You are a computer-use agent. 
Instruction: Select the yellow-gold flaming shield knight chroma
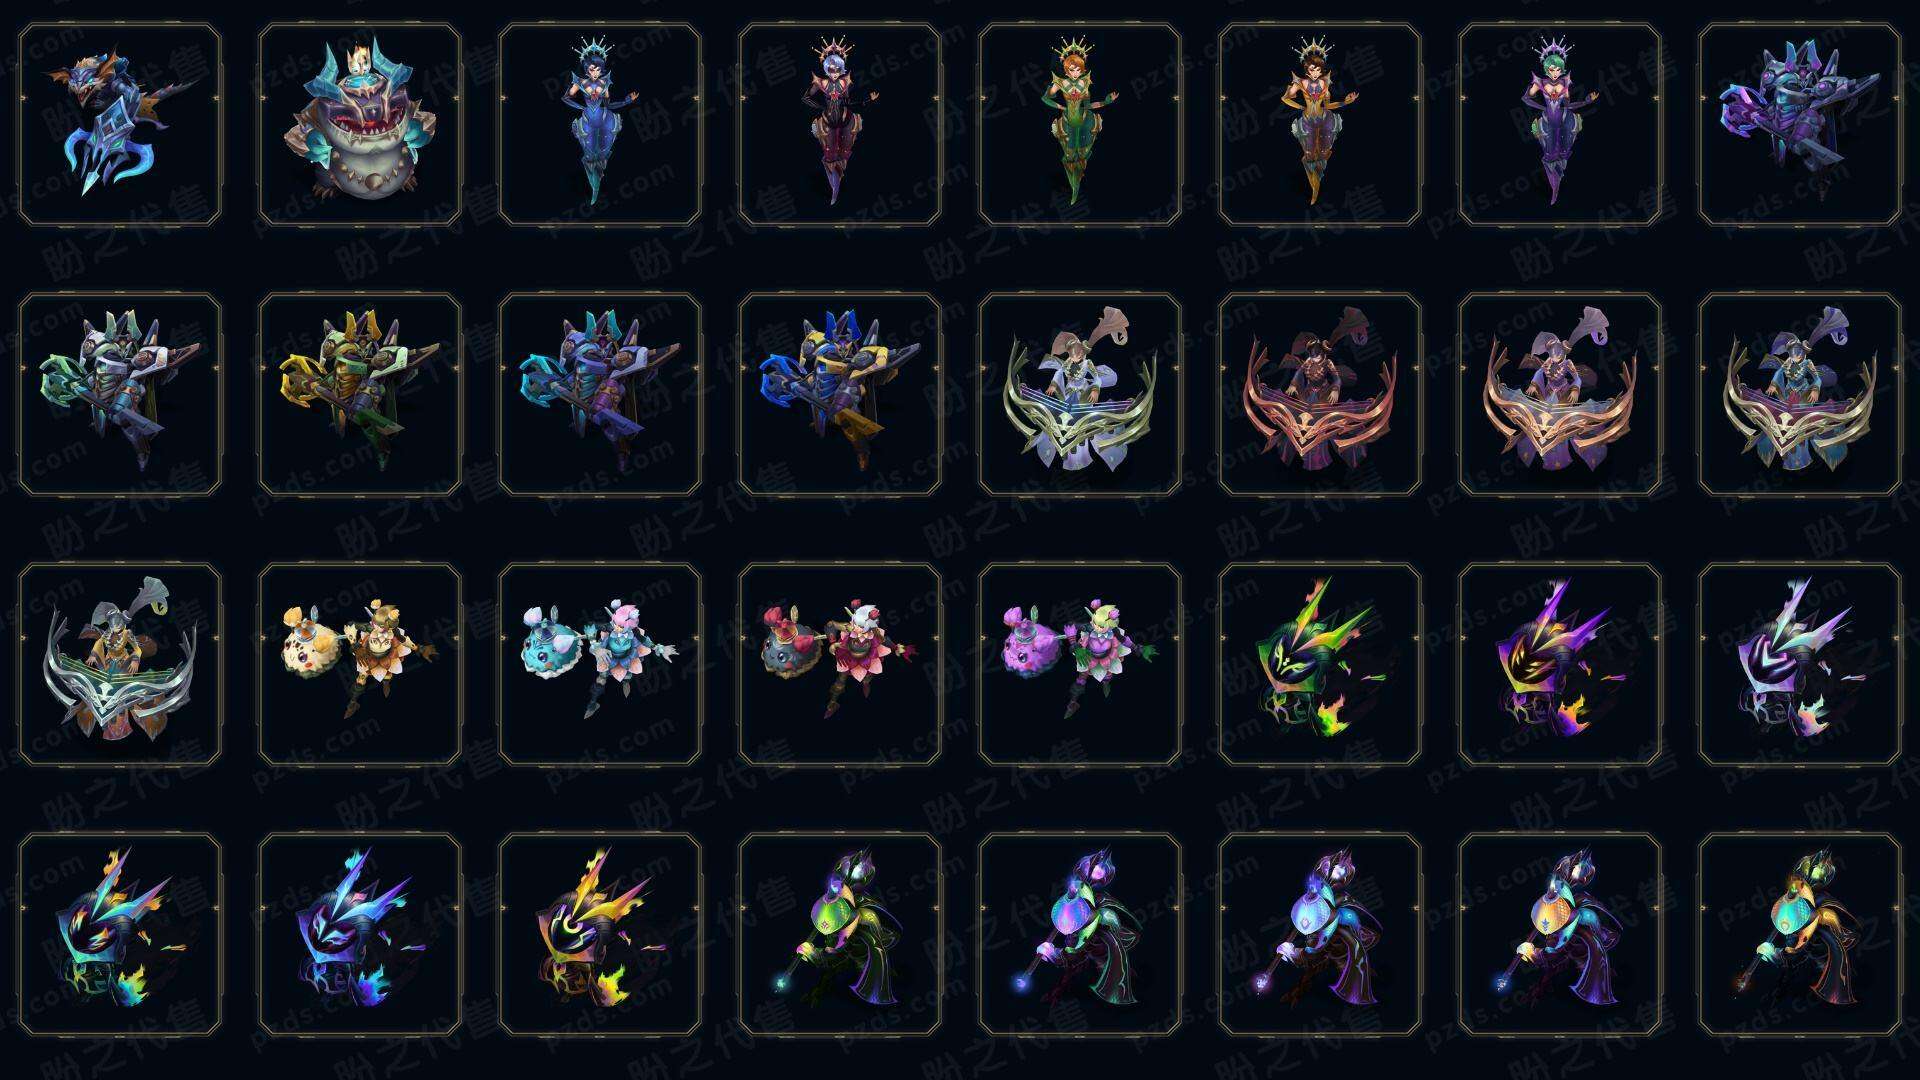click(600, 934)
